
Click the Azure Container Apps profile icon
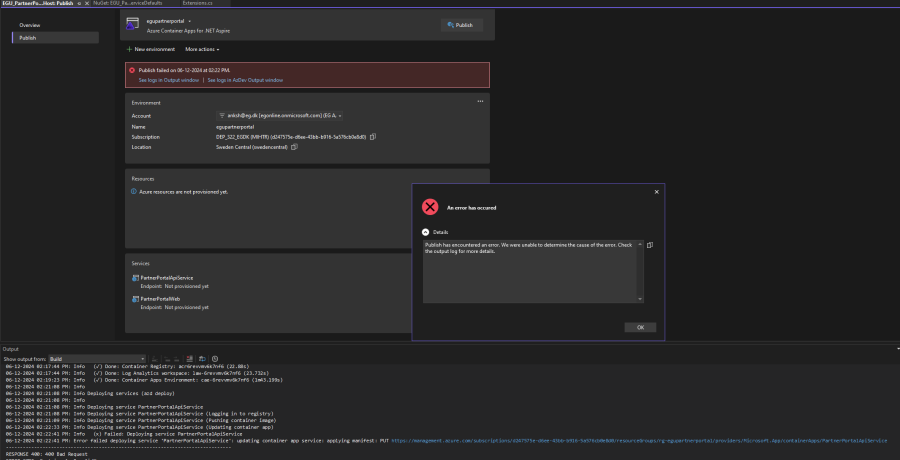[132, 24]
